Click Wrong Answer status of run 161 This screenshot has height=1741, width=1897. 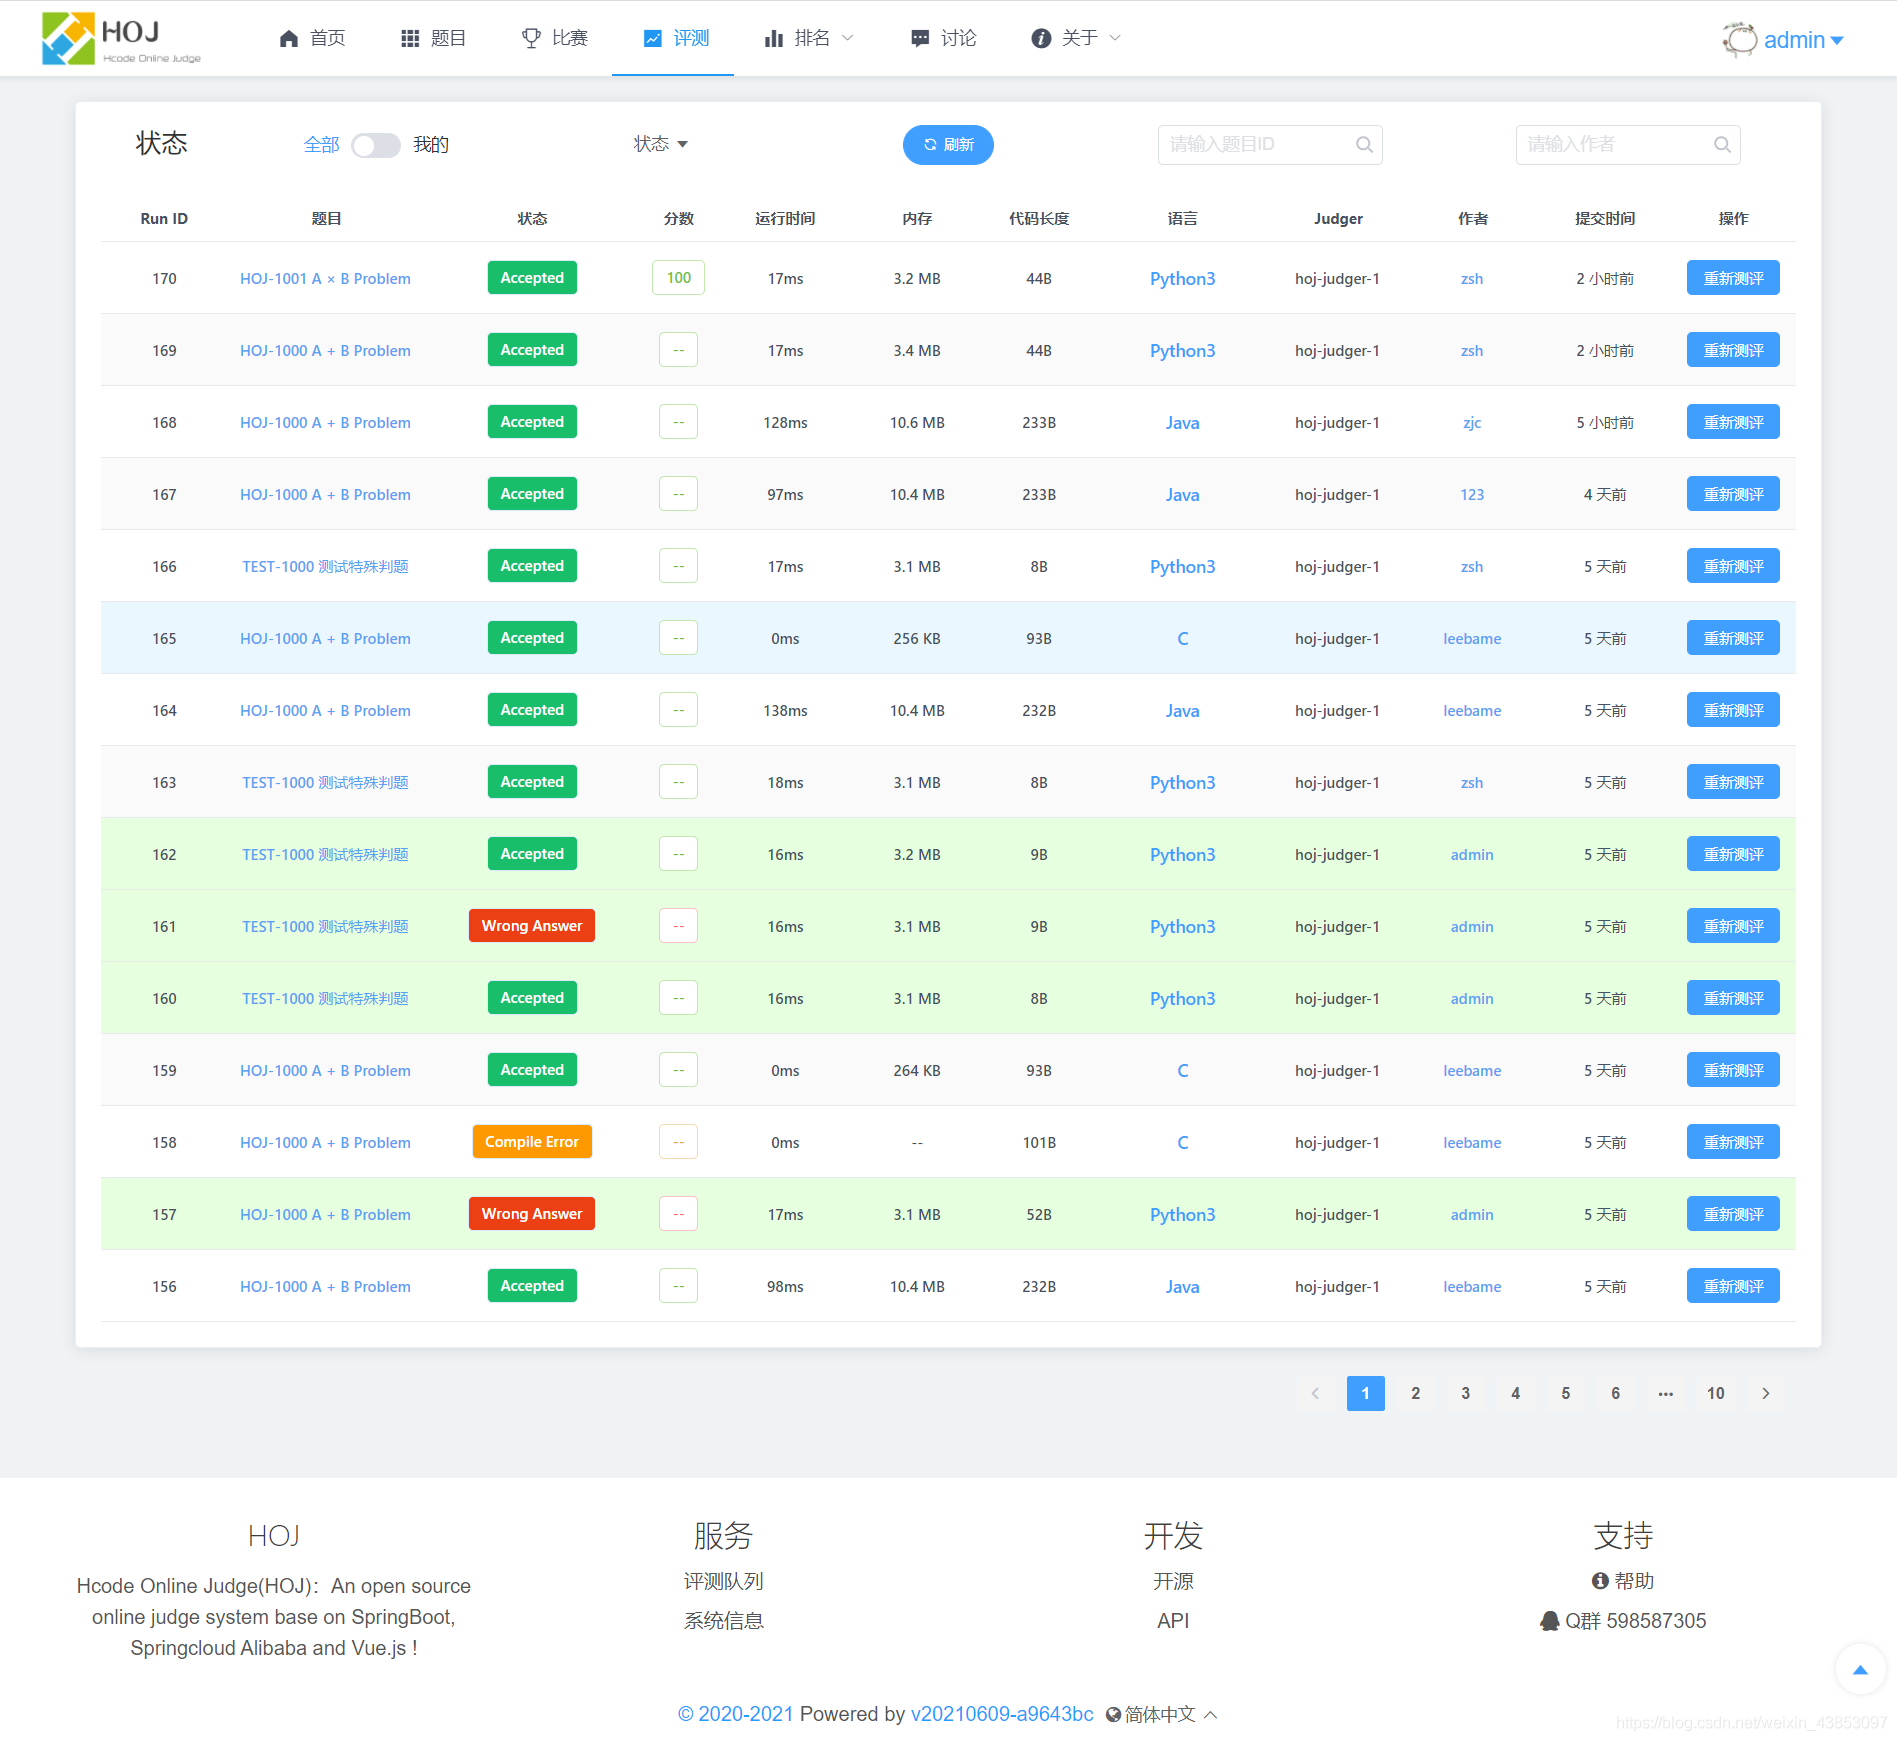tap(532, 926)
